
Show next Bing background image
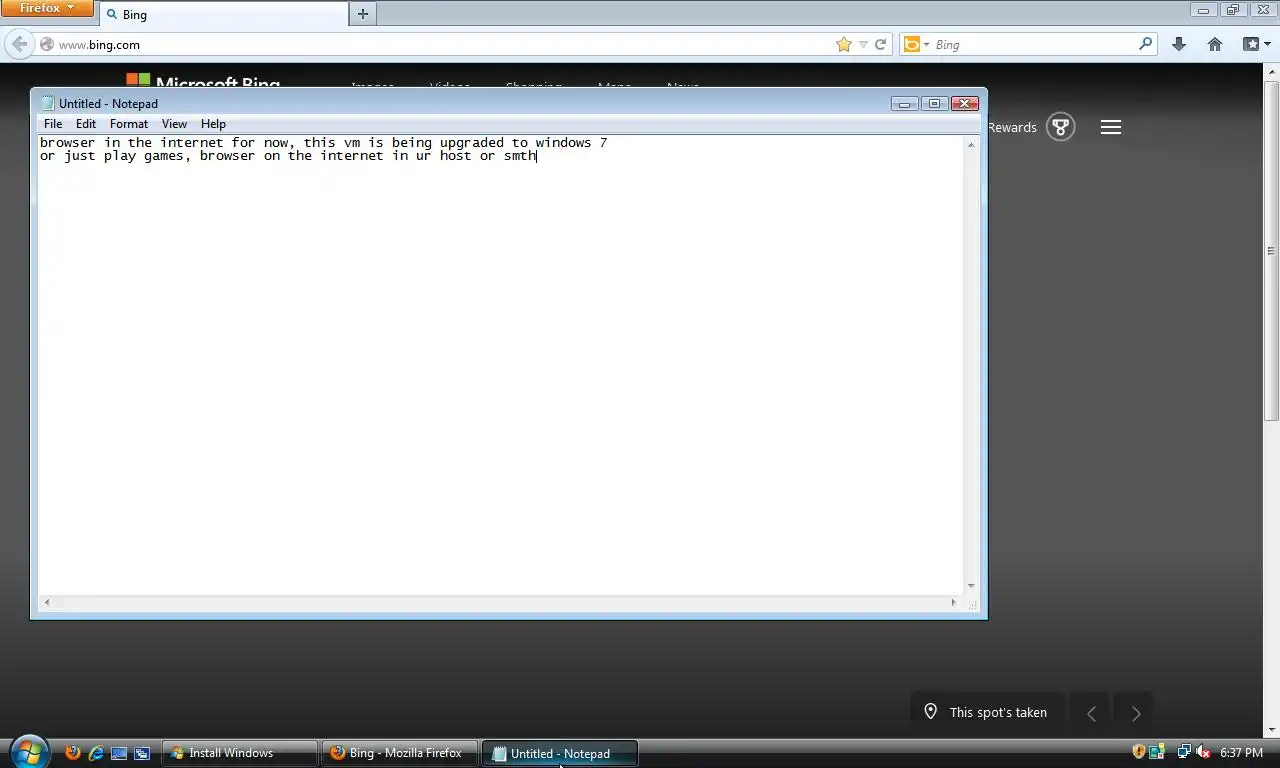click(1135, 713)
